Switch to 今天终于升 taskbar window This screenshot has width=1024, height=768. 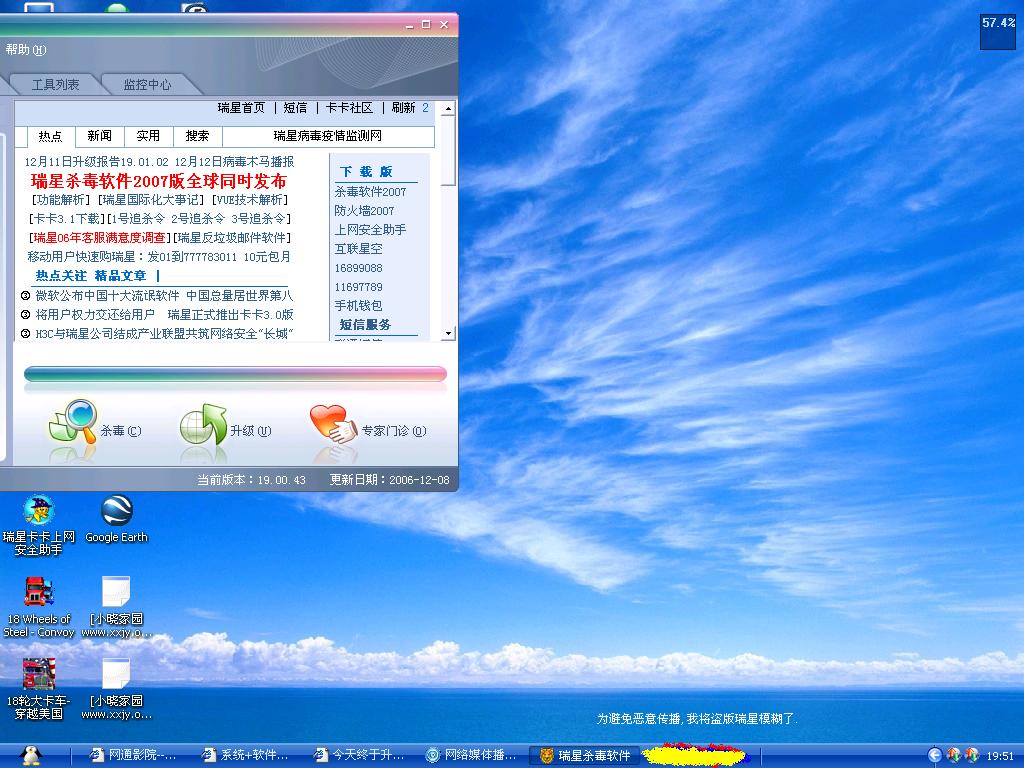(x=358, y=756)
